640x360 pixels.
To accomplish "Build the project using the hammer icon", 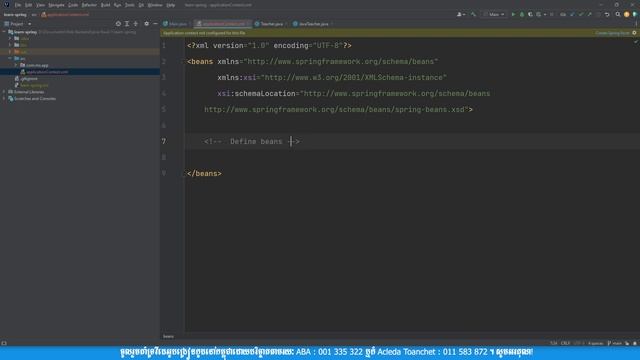I will click(473, 14).
